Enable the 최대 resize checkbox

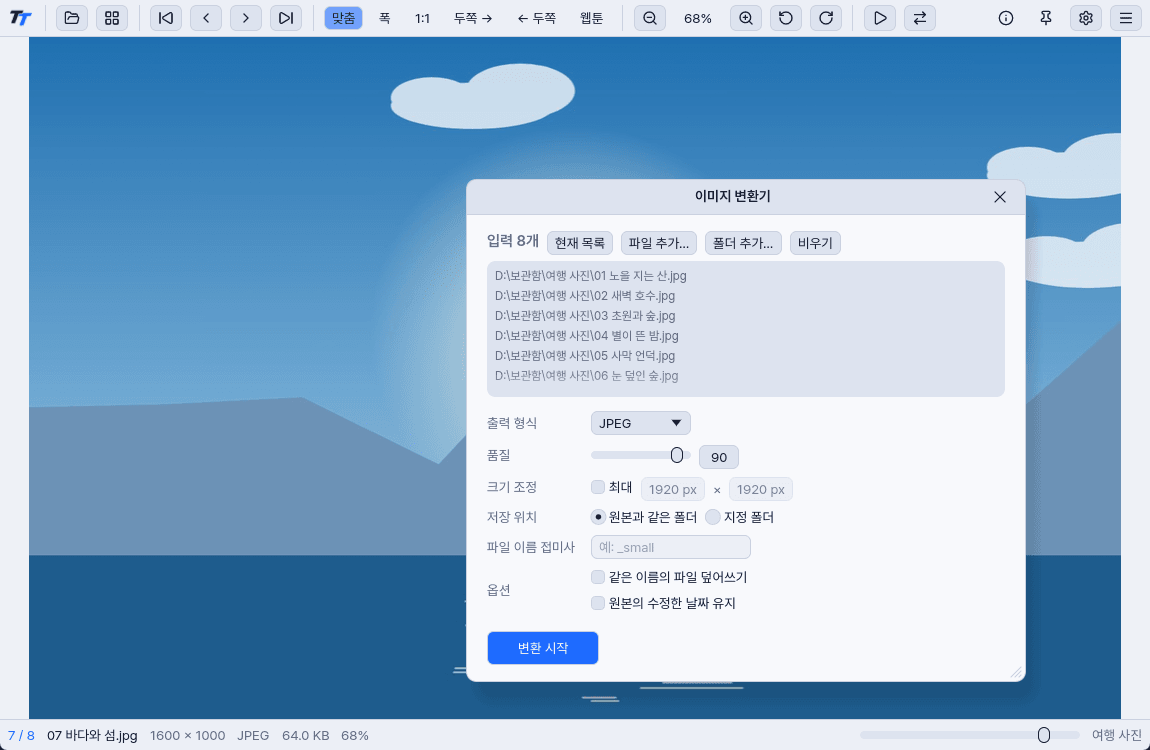coord(598,487)
